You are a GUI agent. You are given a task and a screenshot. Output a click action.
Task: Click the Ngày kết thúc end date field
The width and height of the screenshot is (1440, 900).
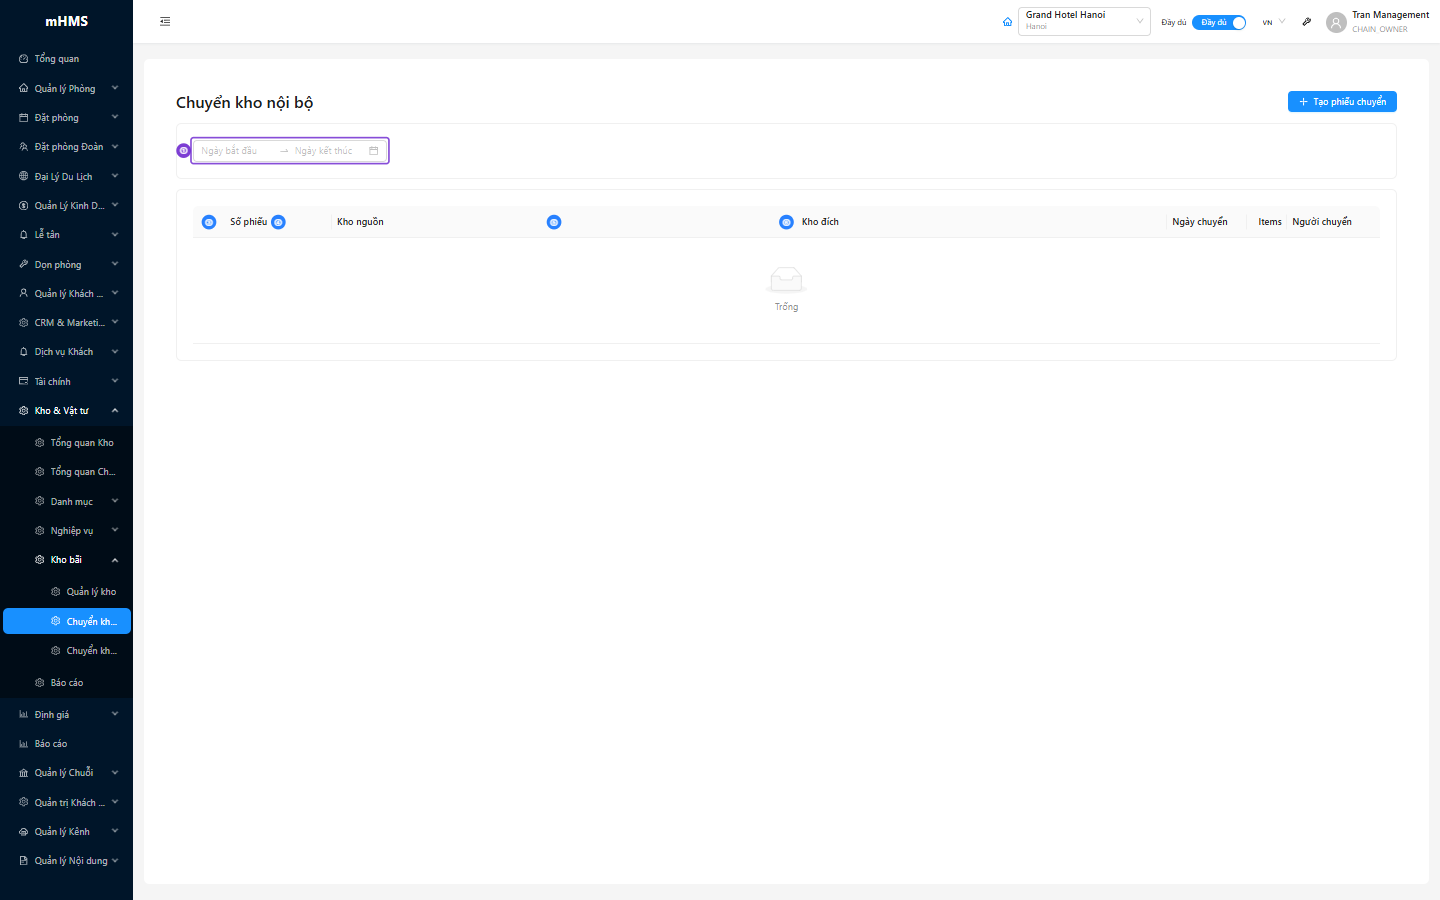[x=324, y=151]
